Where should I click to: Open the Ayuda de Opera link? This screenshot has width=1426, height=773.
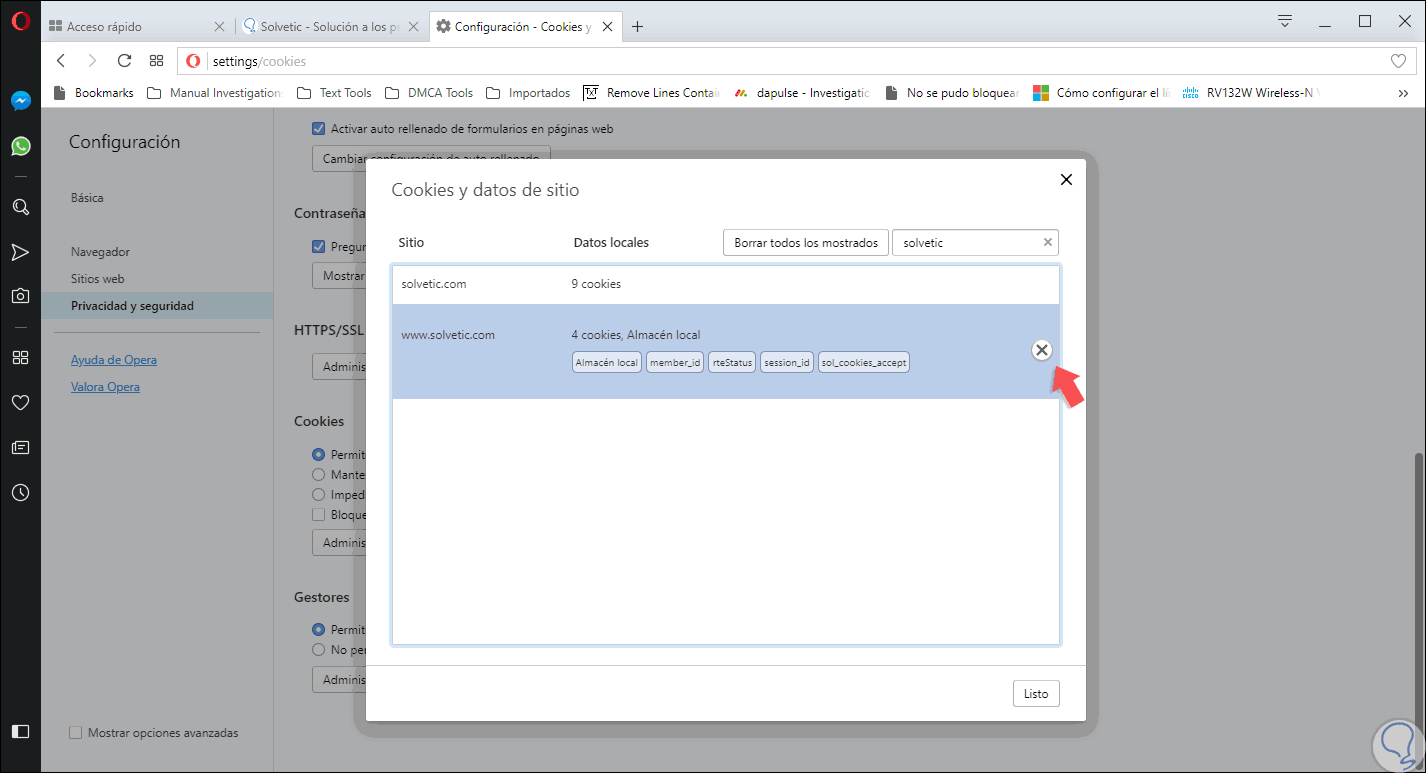coord(114,360)
